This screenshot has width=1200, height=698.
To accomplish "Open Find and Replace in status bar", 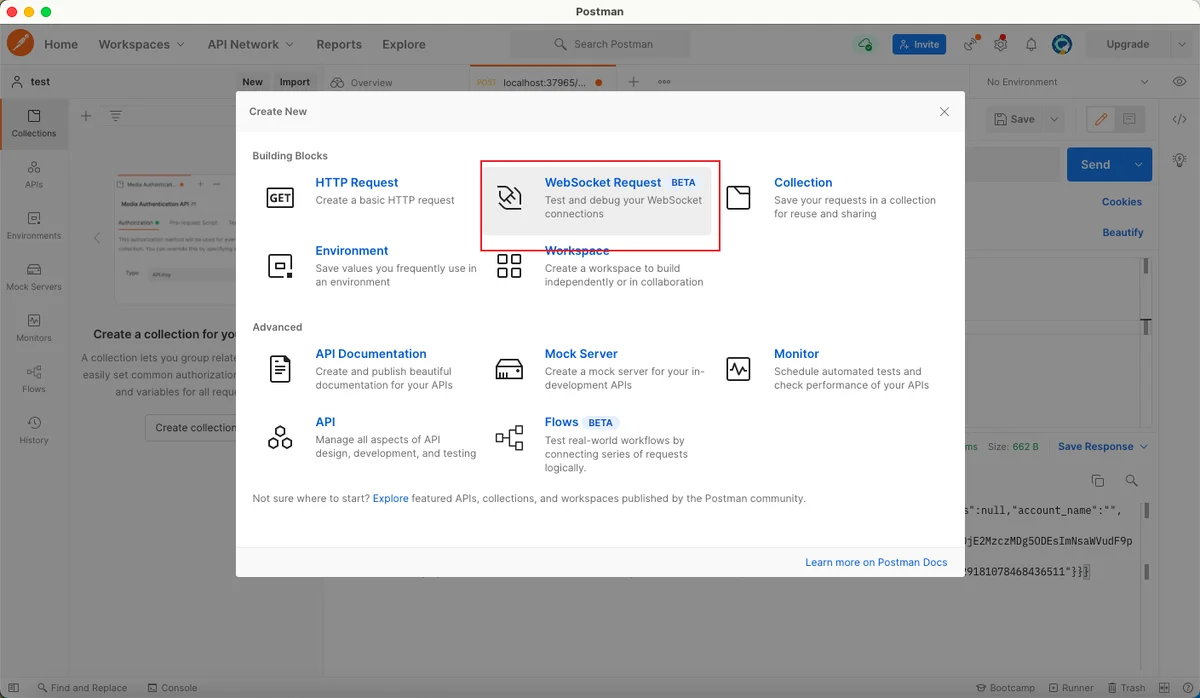I will [x=82, y=688].
